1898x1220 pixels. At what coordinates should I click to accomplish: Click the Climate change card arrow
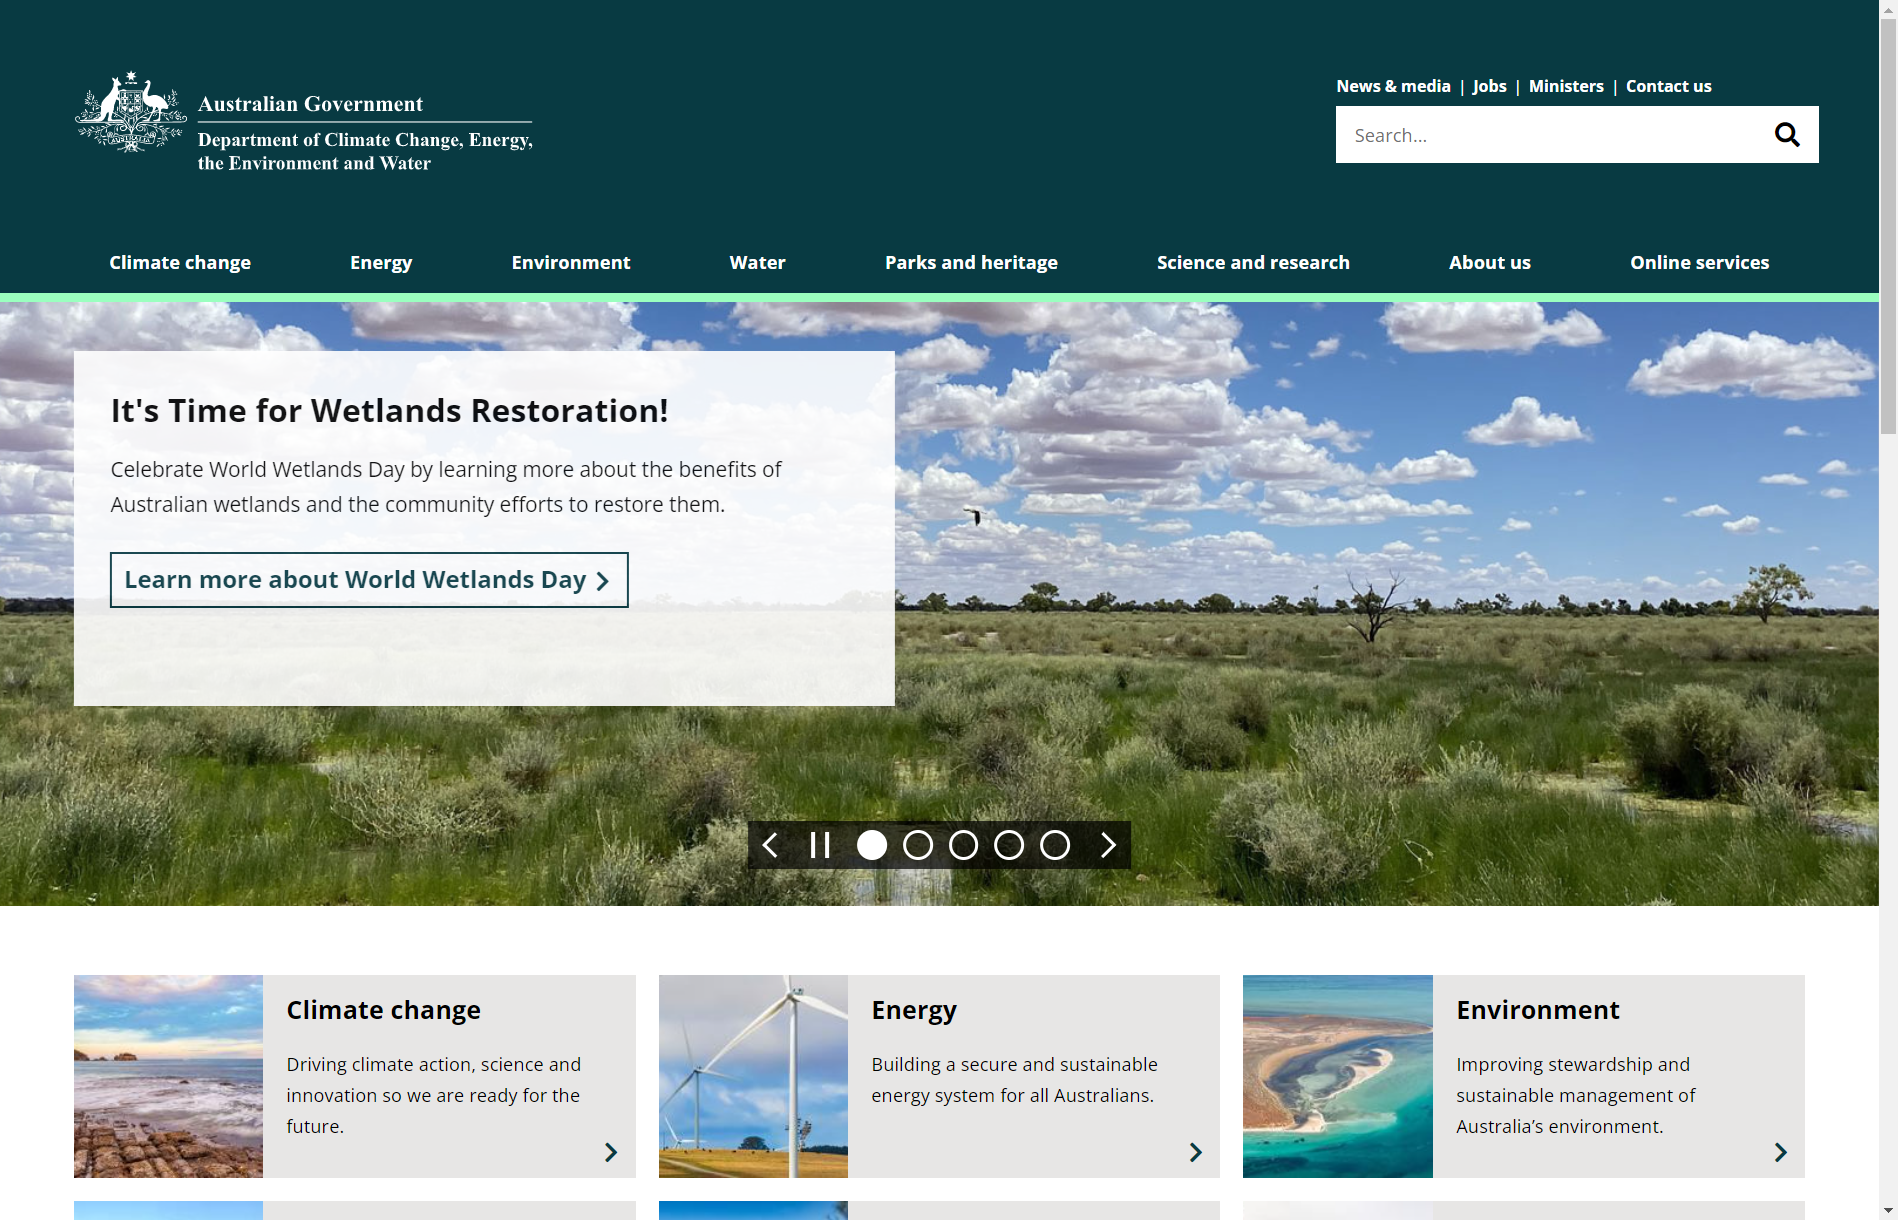click(x=611, y=1152)
